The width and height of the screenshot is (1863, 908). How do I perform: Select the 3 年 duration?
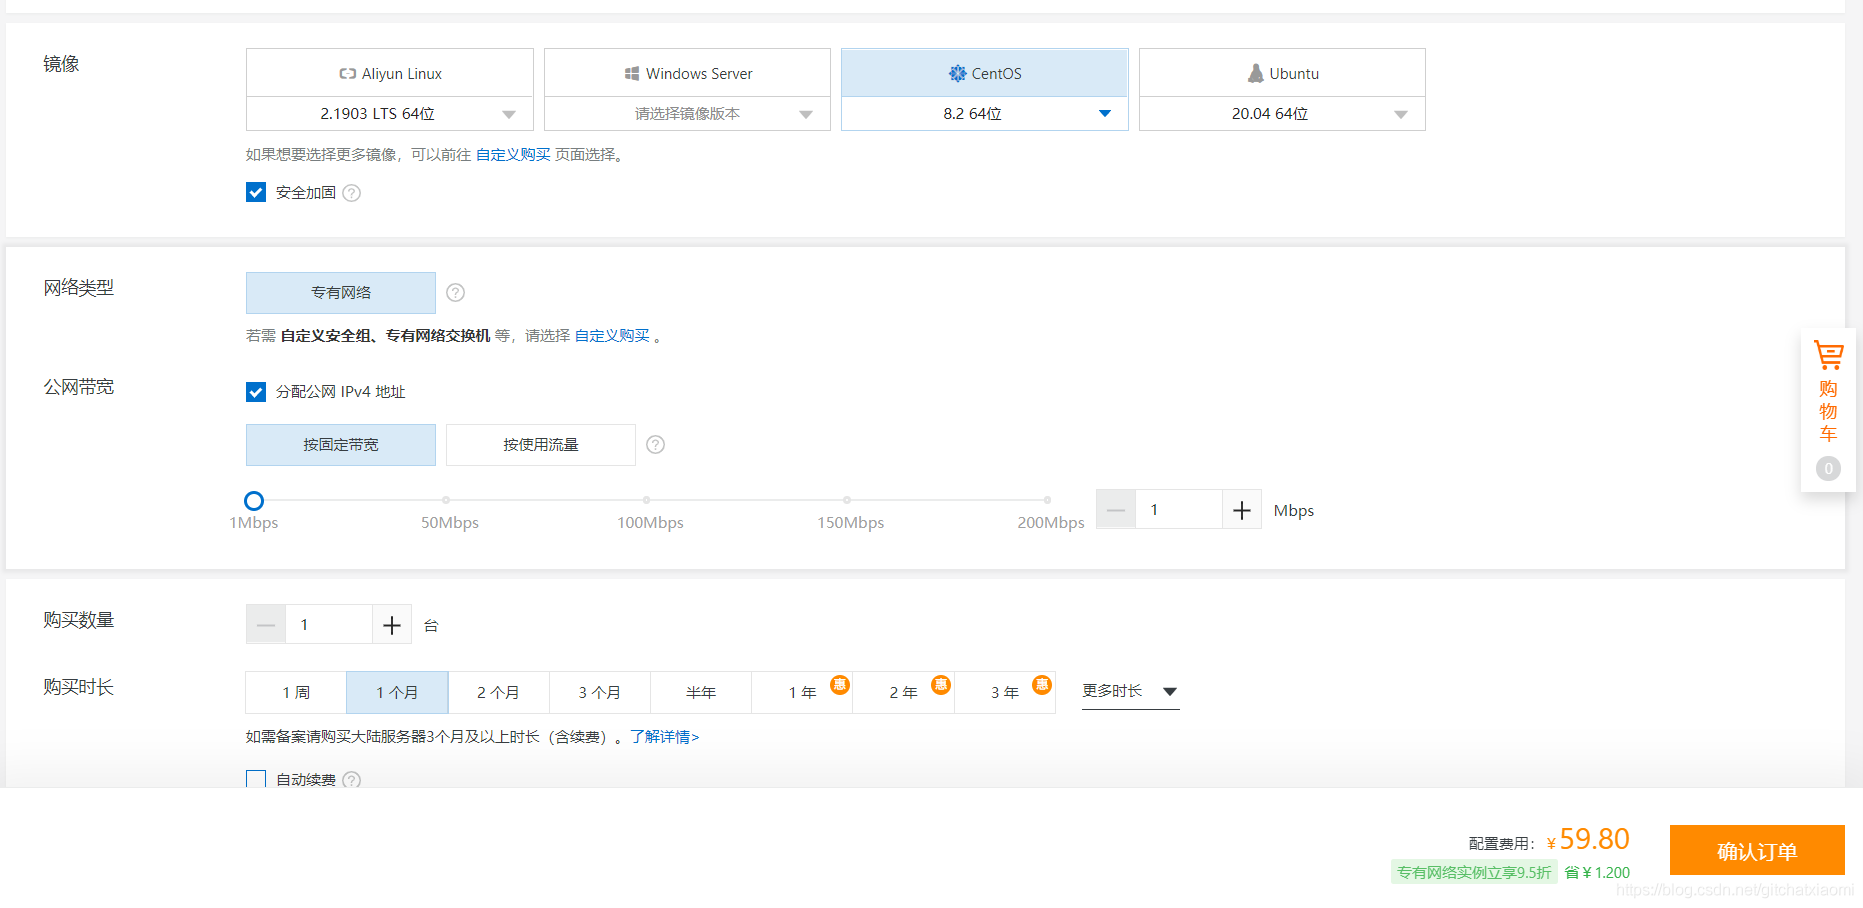[1005, 692]
